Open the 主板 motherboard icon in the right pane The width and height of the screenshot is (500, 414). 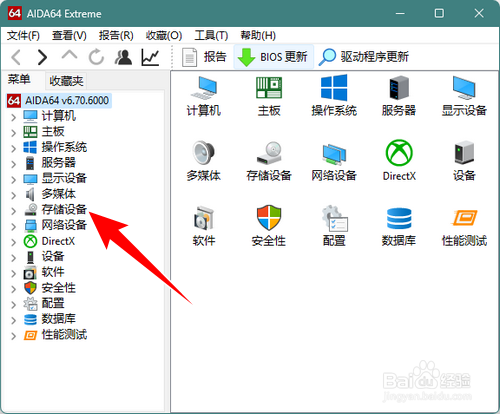click(269, 96)
